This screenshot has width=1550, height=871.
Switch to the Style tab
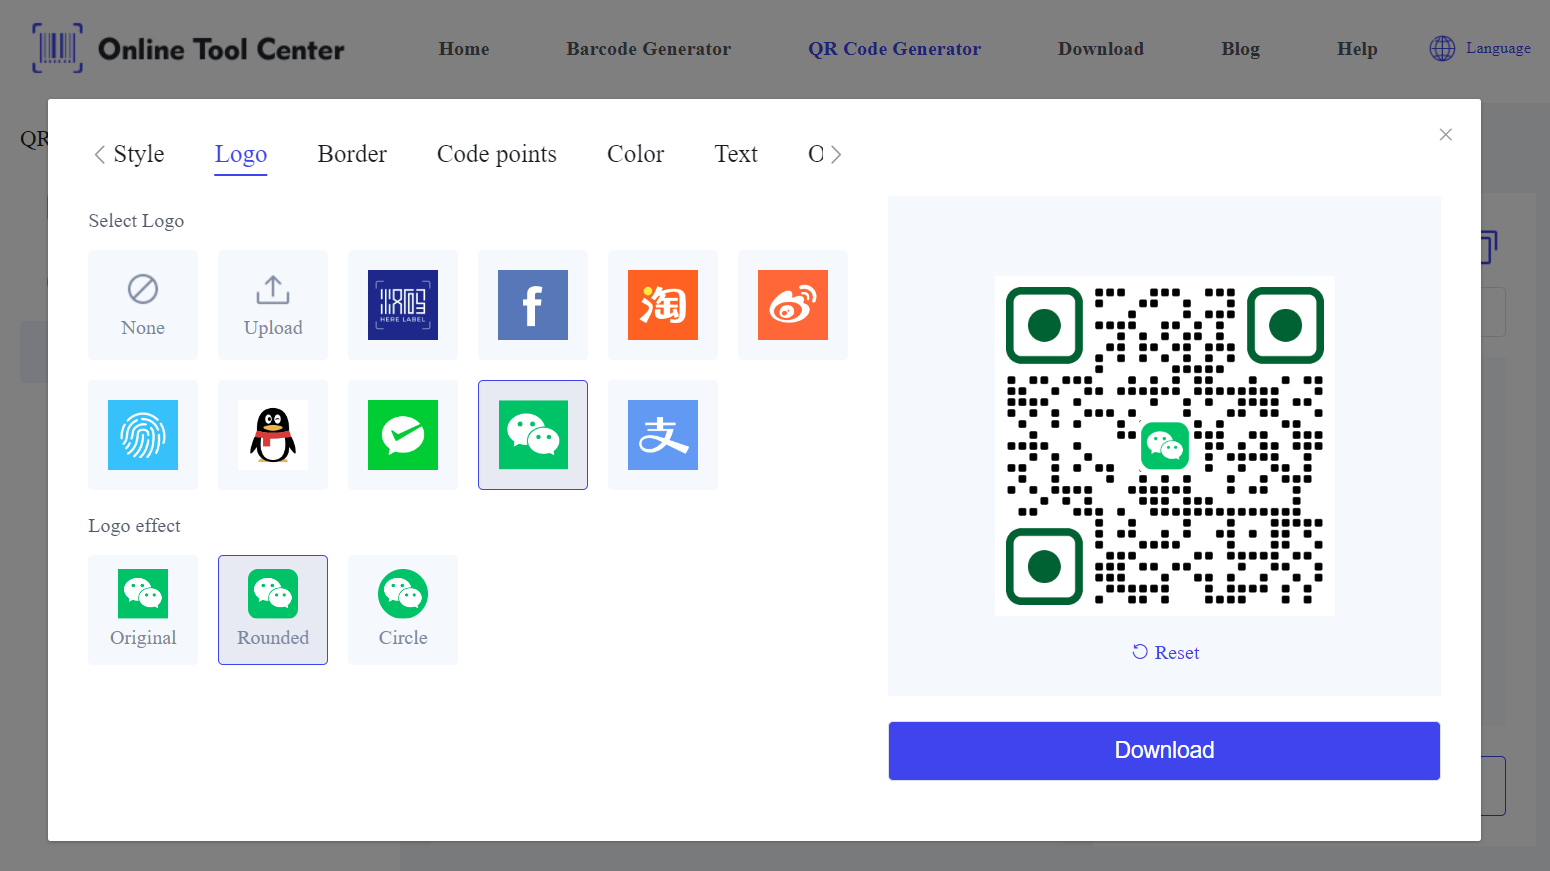pos(139,154)
